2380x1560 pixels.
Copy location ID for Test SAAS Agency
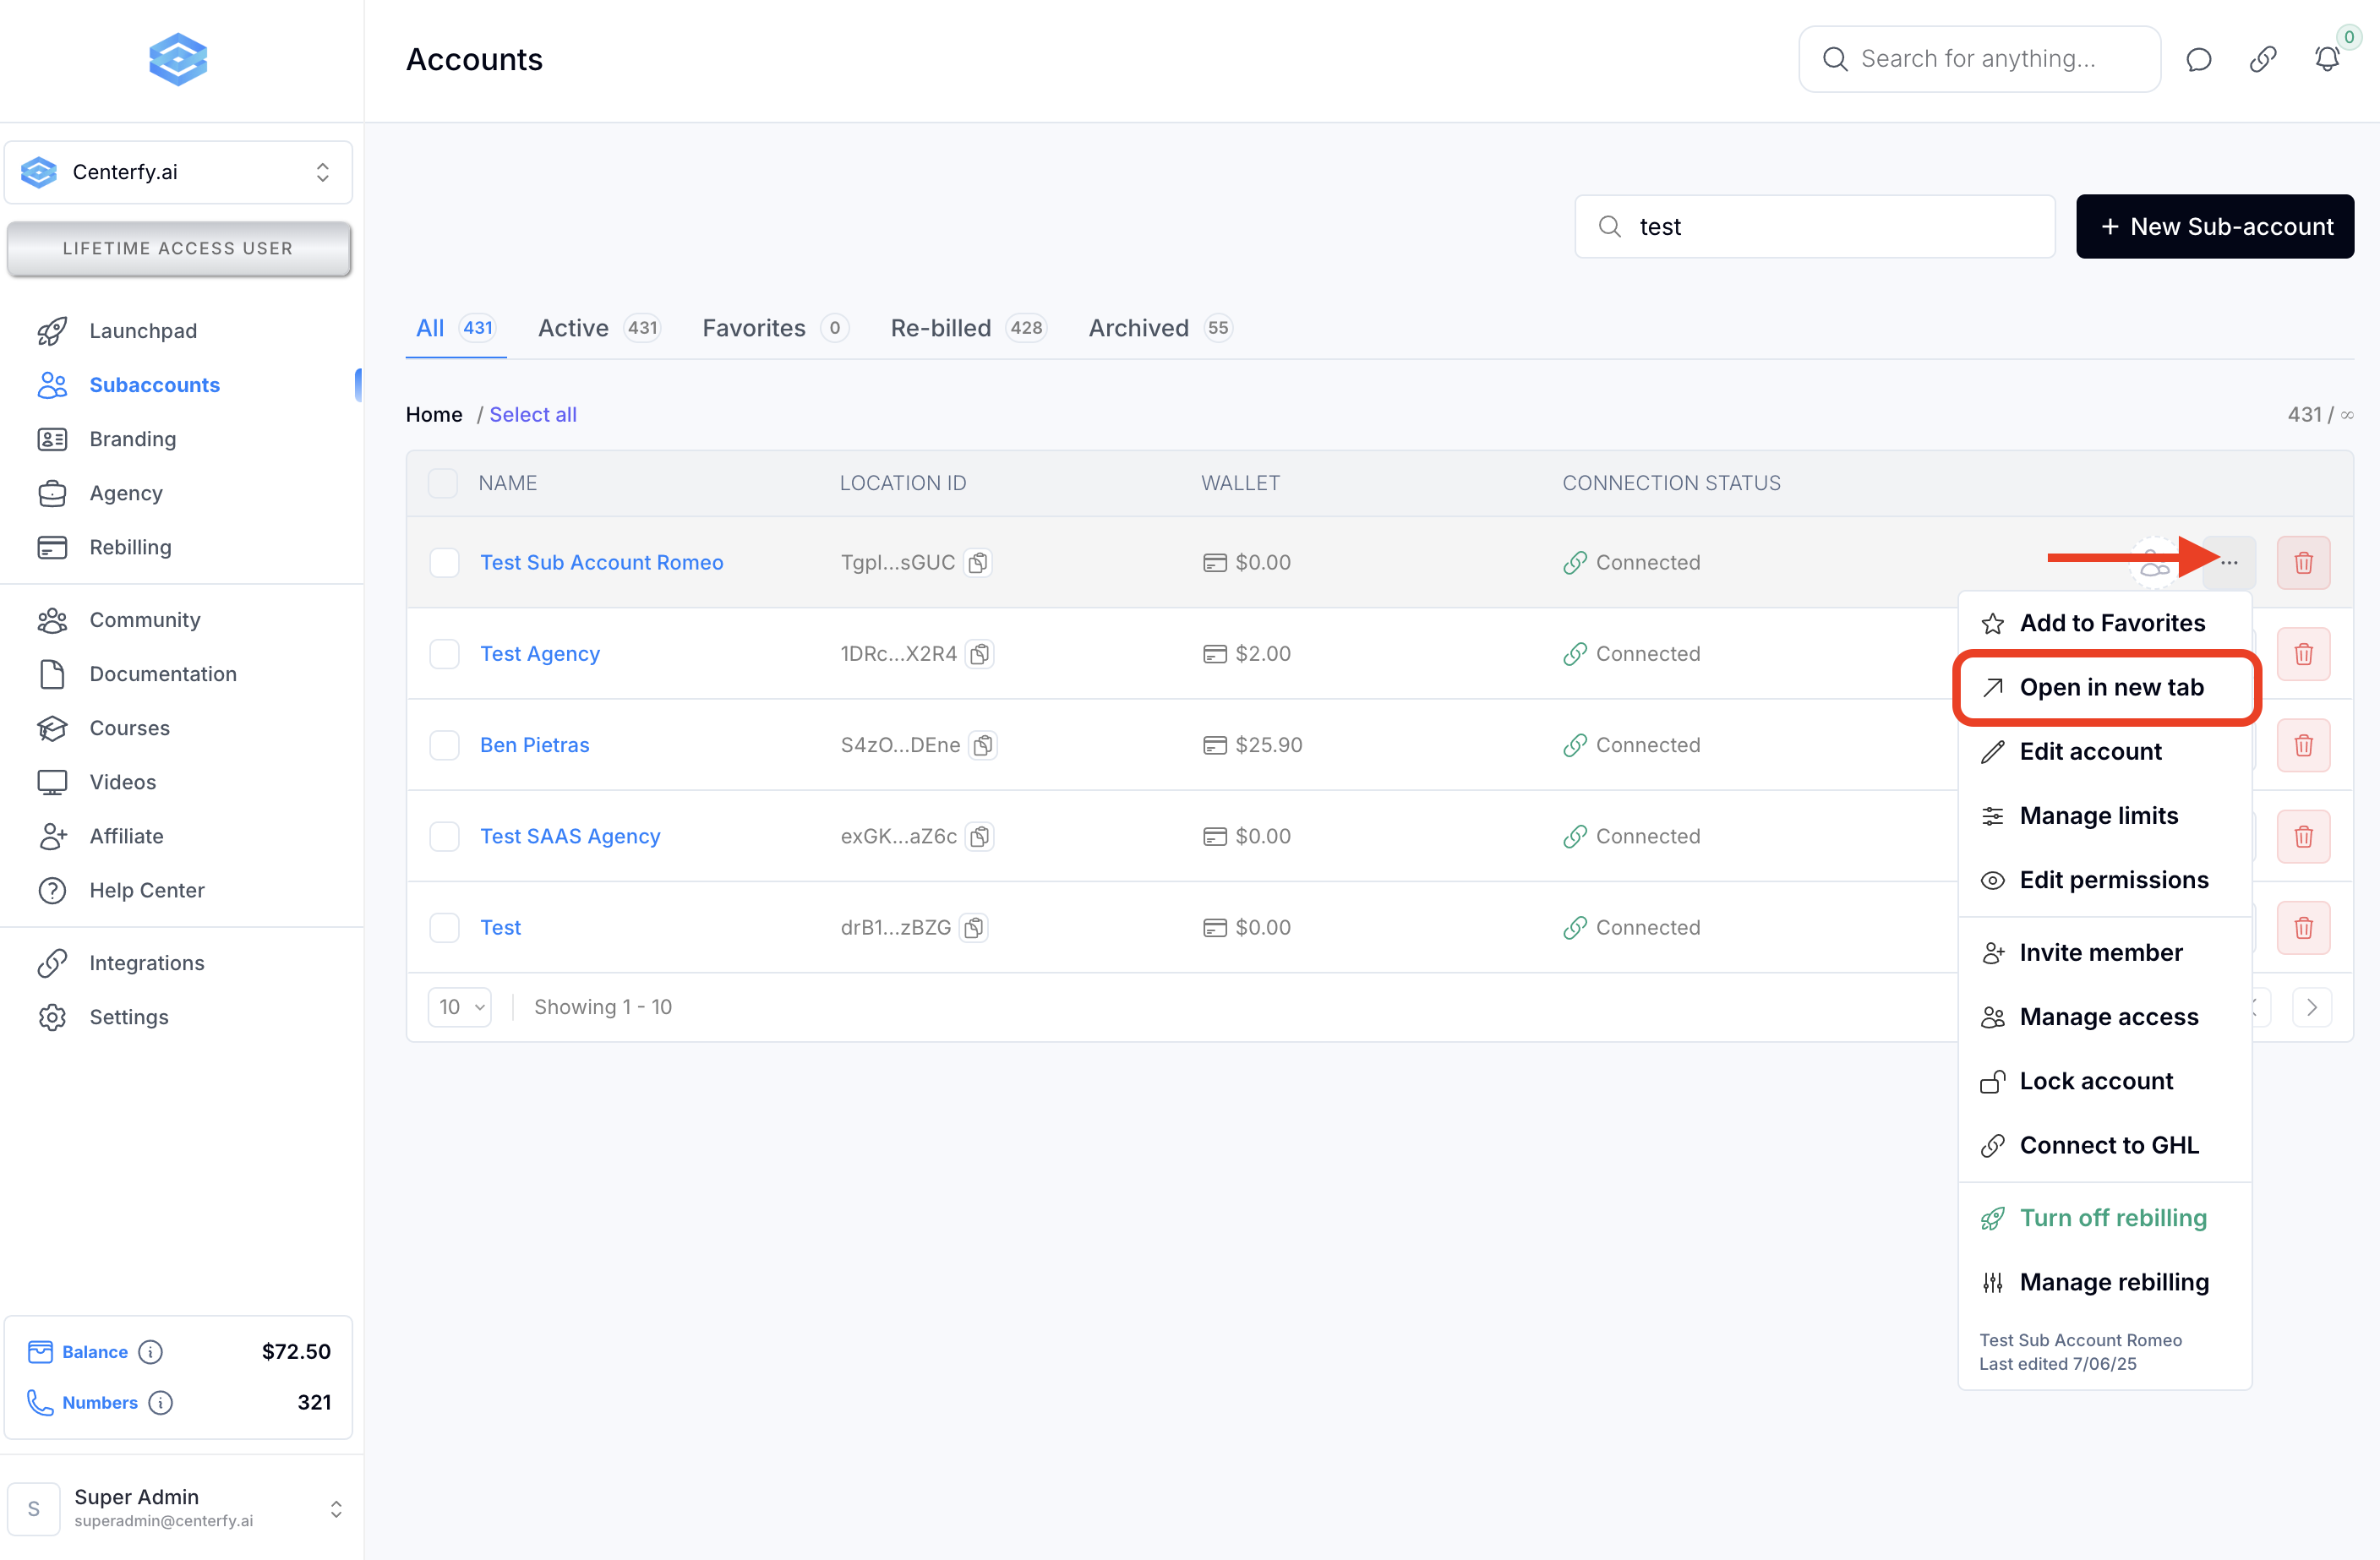click(x=980, y=836)
